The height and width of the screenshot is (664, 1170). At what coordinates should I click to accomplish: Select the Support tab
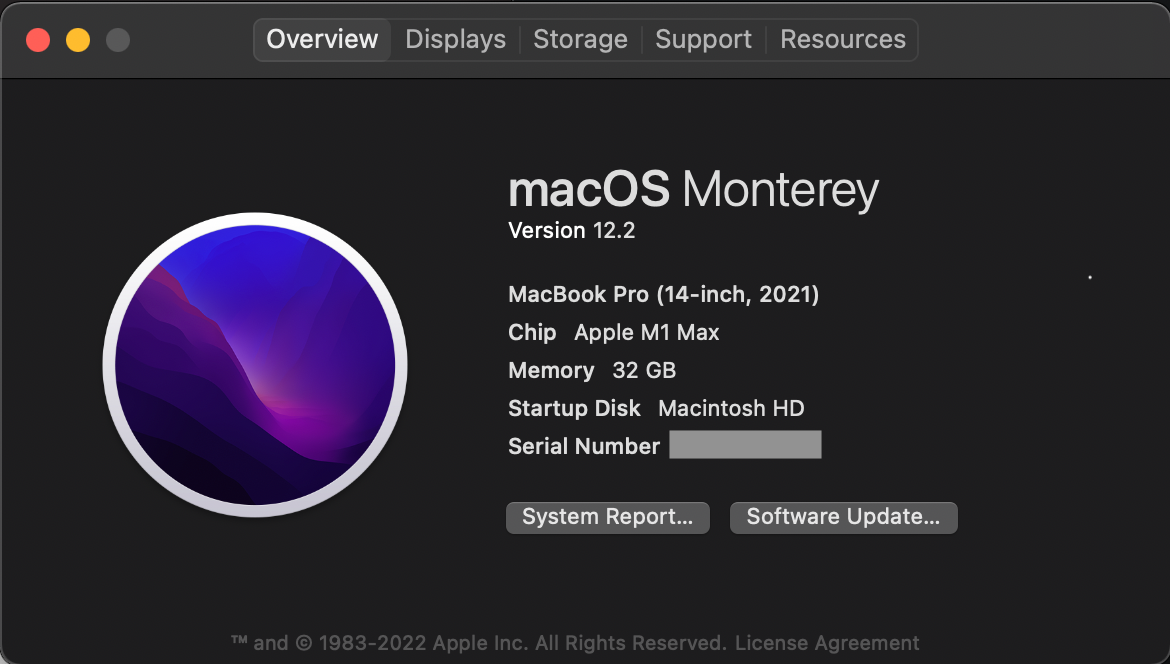[703, 40]
